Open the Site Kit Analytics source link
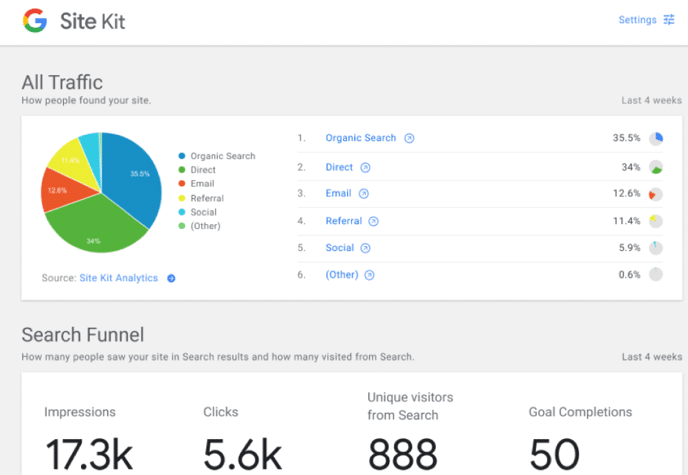Screen dimensions: 688x475 coord(118,279)
